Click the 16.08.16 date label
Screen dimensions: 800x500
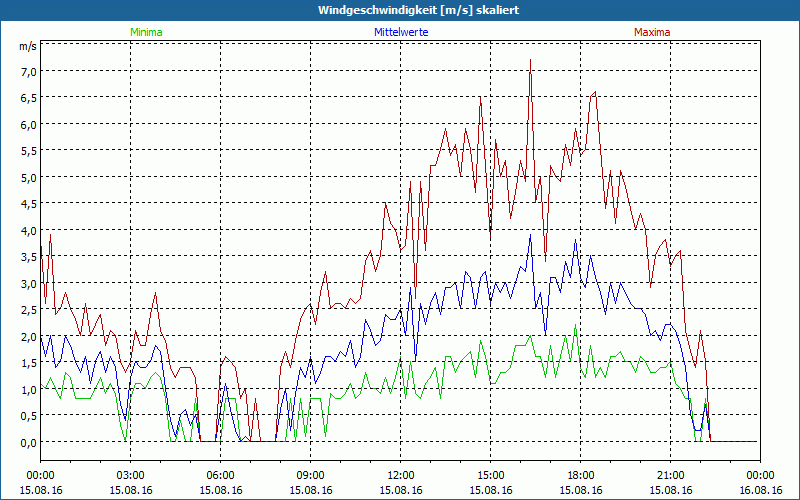[760, 490]
